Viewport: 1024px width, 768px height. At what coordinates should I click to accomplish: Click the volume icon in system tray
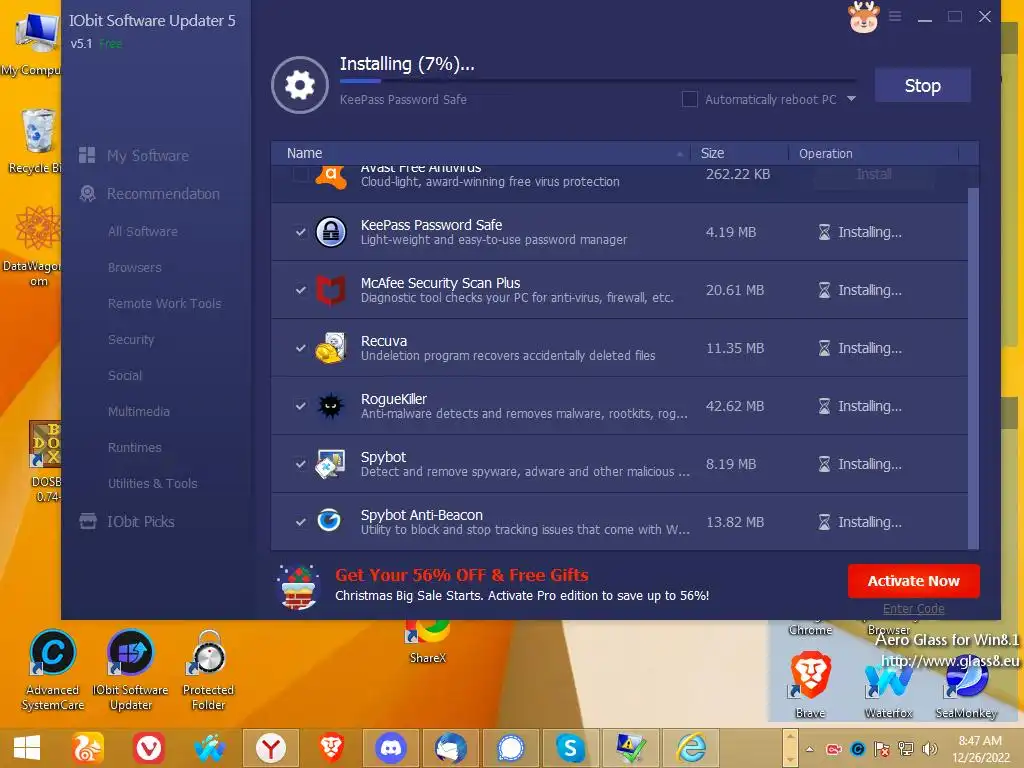(929, 749)
